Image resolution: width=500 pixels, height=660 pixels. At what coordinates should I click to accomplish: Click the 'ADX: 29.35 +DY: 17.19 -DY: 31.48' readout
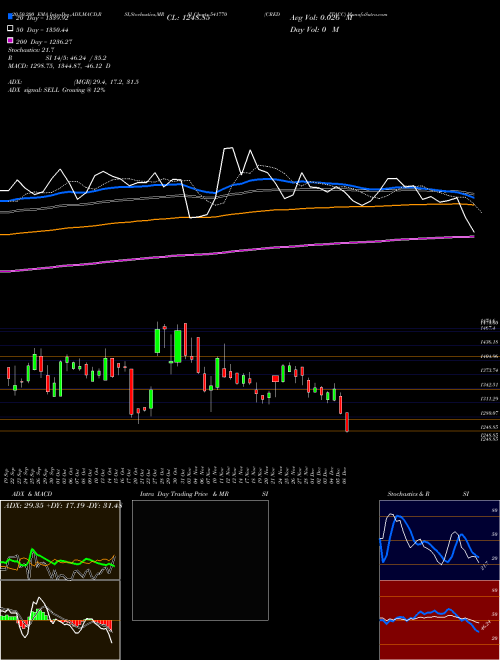click(62, 505)
